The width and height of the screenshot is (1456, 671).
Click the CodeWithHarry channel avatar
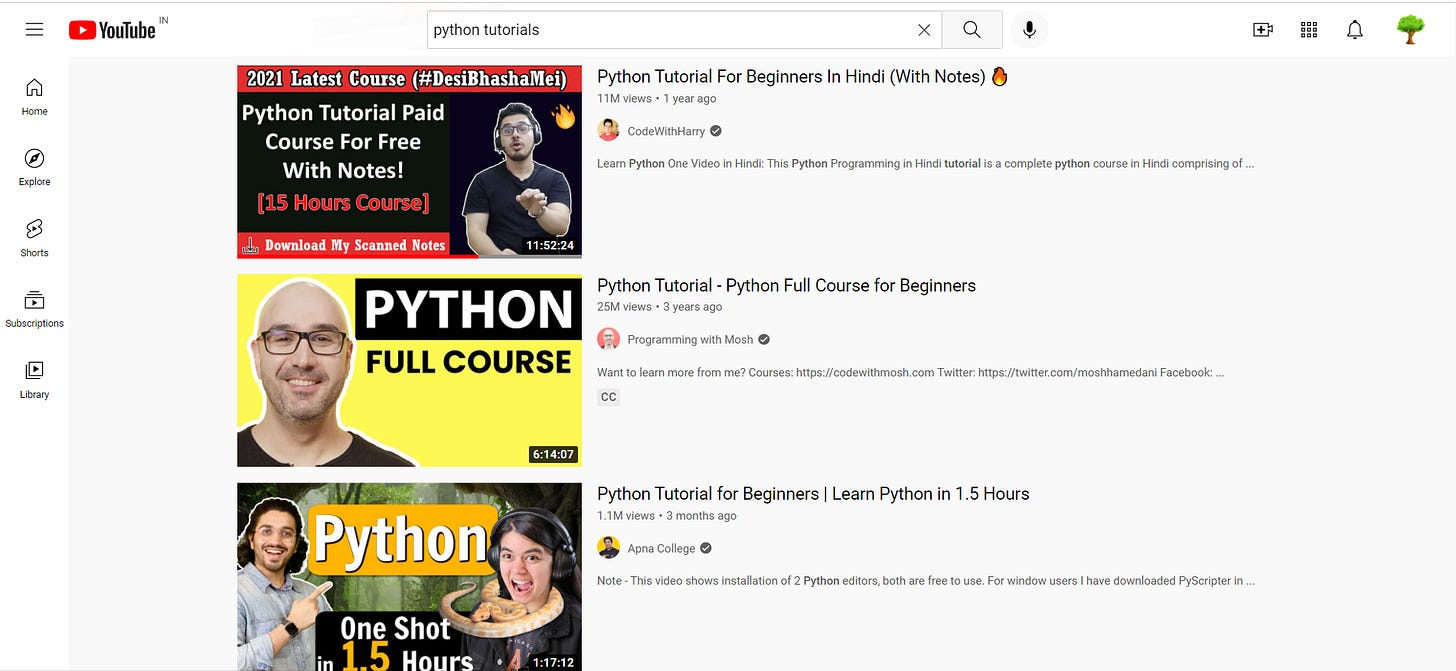(608, 131)
